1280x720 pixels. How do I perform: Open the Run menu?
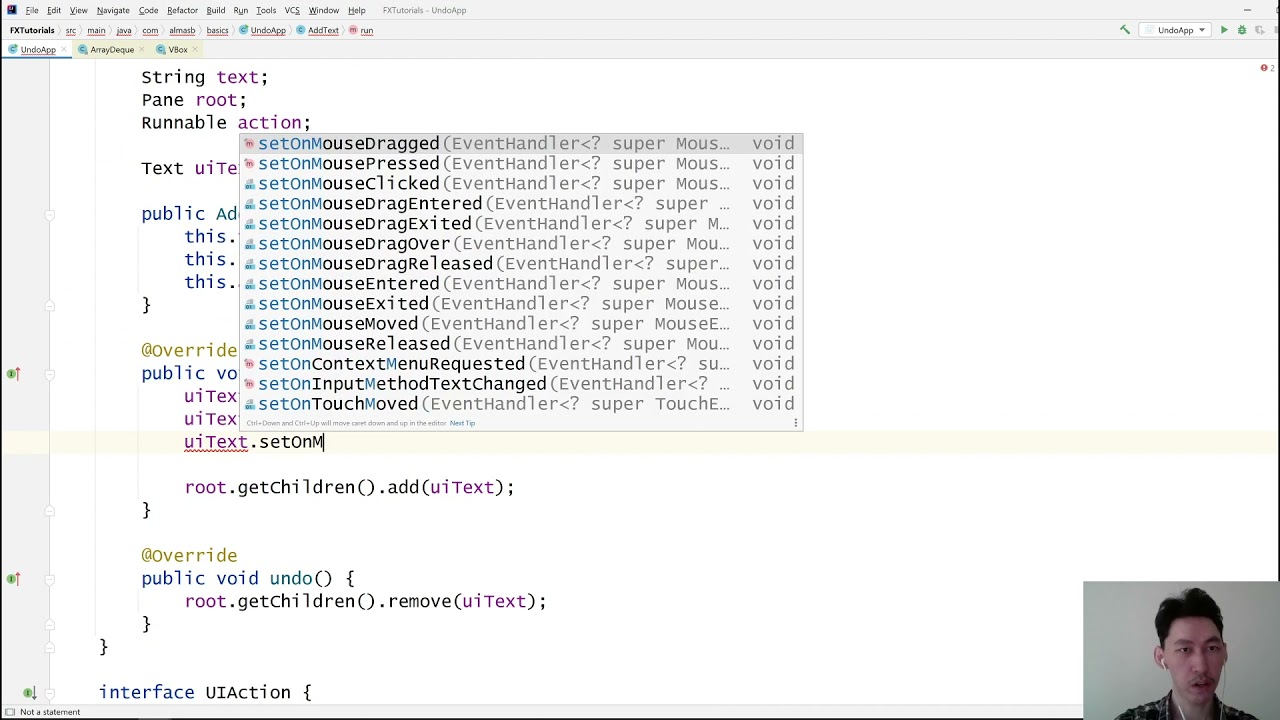click(241, 10)
